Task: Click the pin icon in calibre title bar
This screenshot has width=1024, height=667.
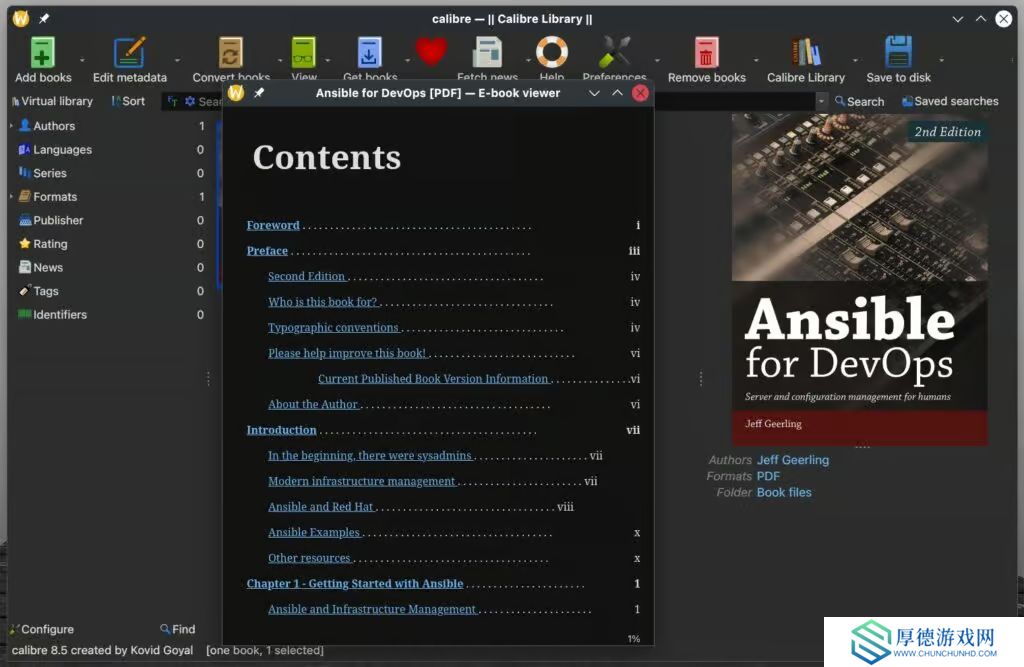Action: [44, 18]
